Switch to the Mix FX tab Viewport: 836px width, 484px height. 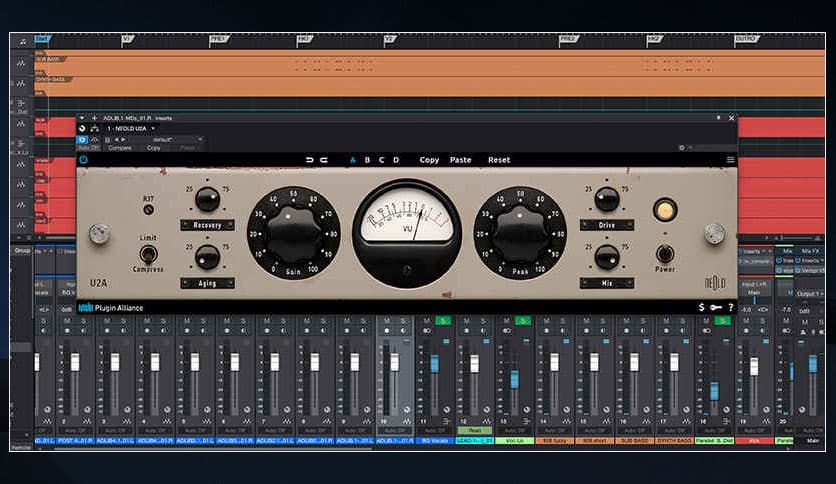click(x=809, y=251)
